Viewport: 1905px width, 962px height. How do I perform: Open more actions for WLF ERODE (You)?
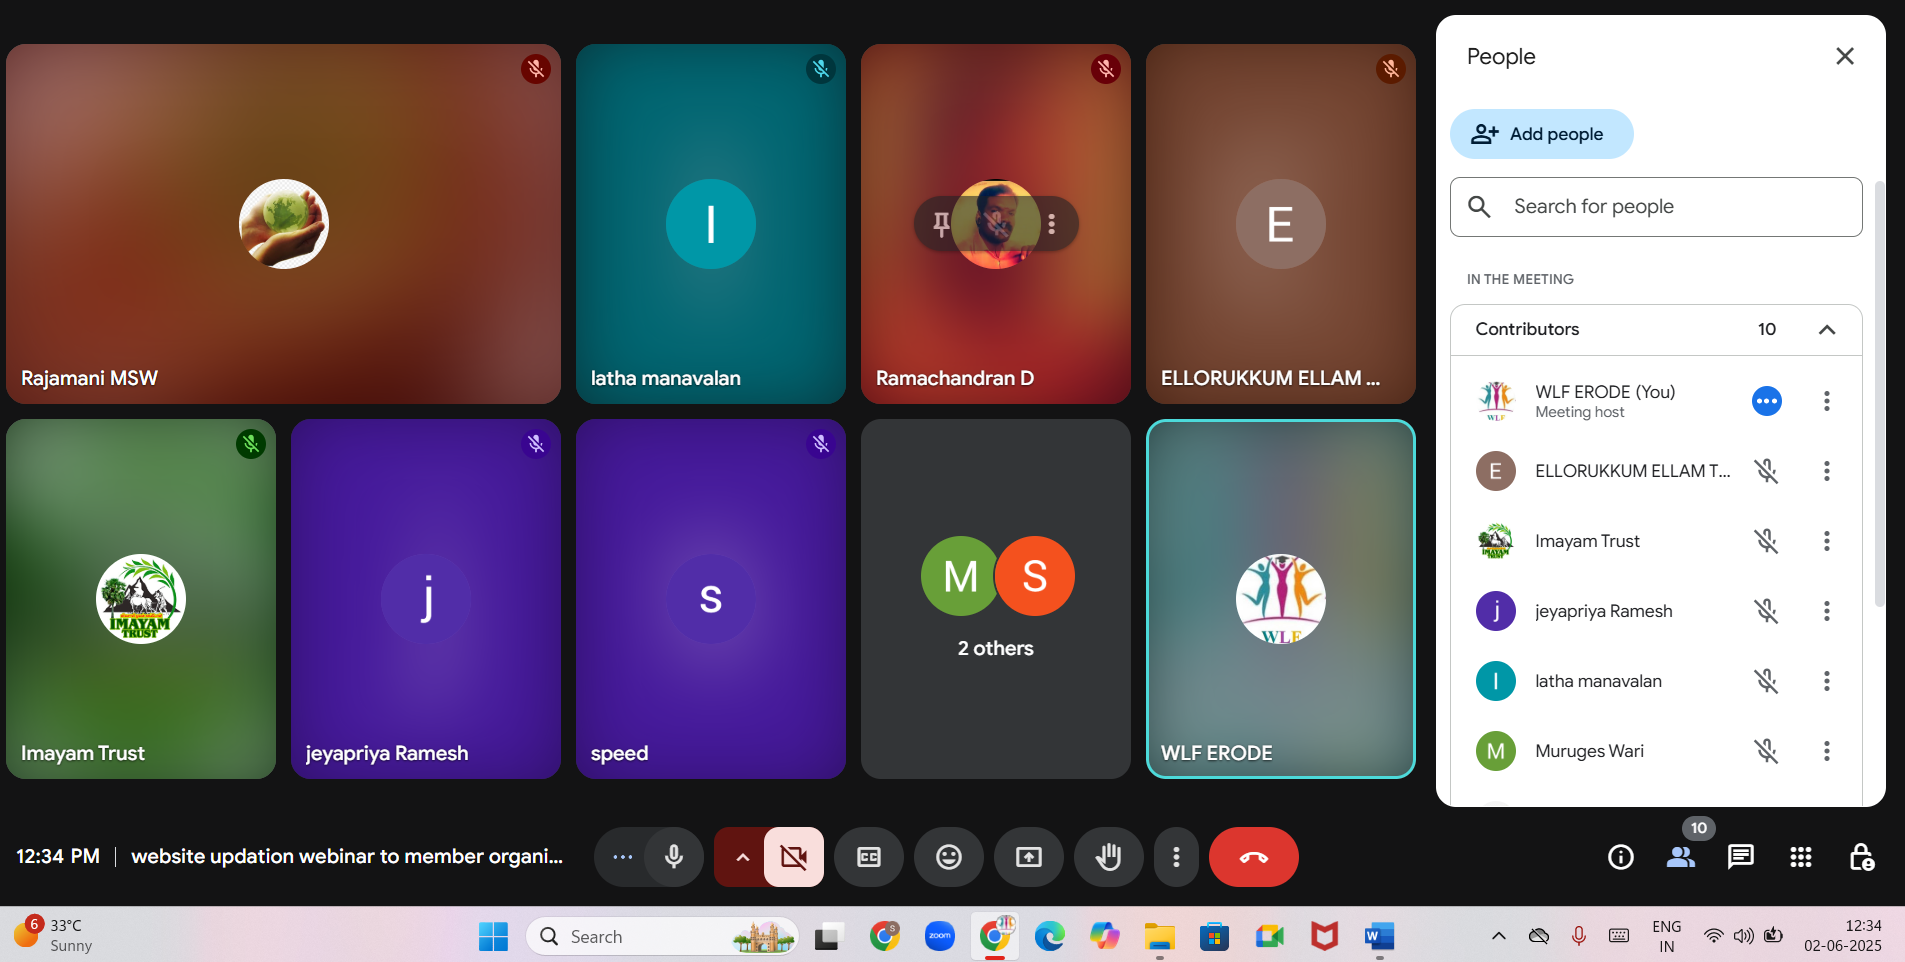1827,401
